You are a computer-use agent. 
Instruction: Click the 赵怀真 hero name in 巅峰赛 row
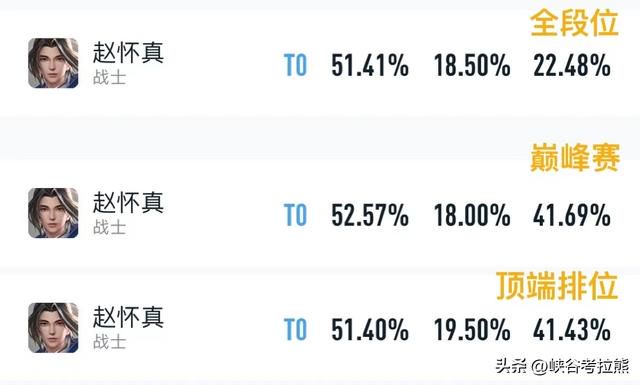pos(128,203)
